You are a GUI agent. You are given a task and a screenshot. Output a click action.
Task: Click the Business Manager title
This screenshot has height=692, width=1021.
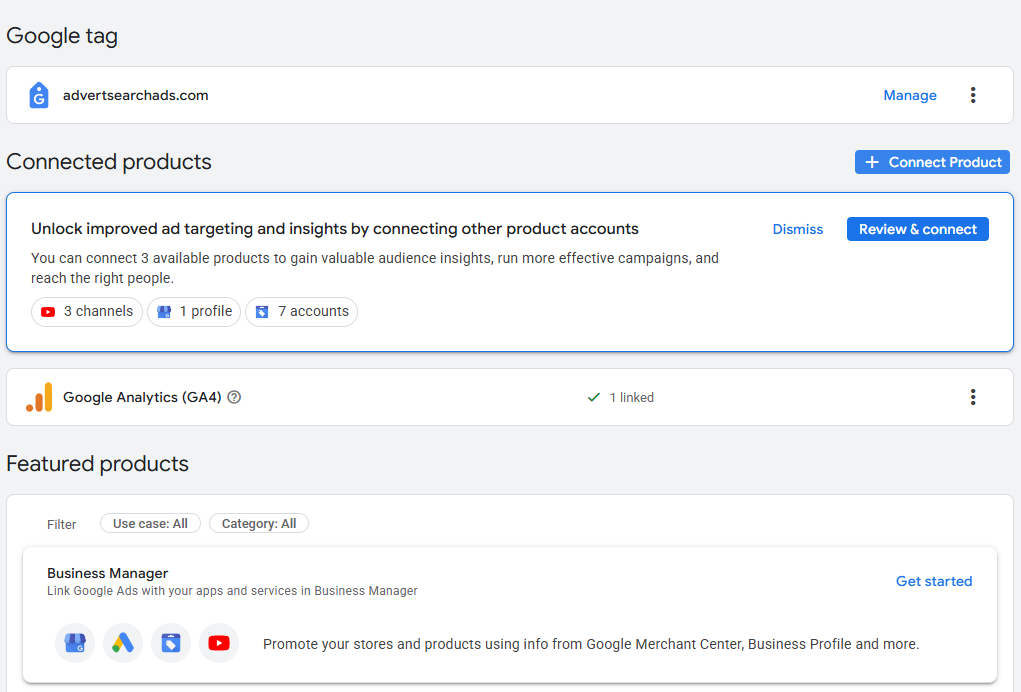point(107,573)
